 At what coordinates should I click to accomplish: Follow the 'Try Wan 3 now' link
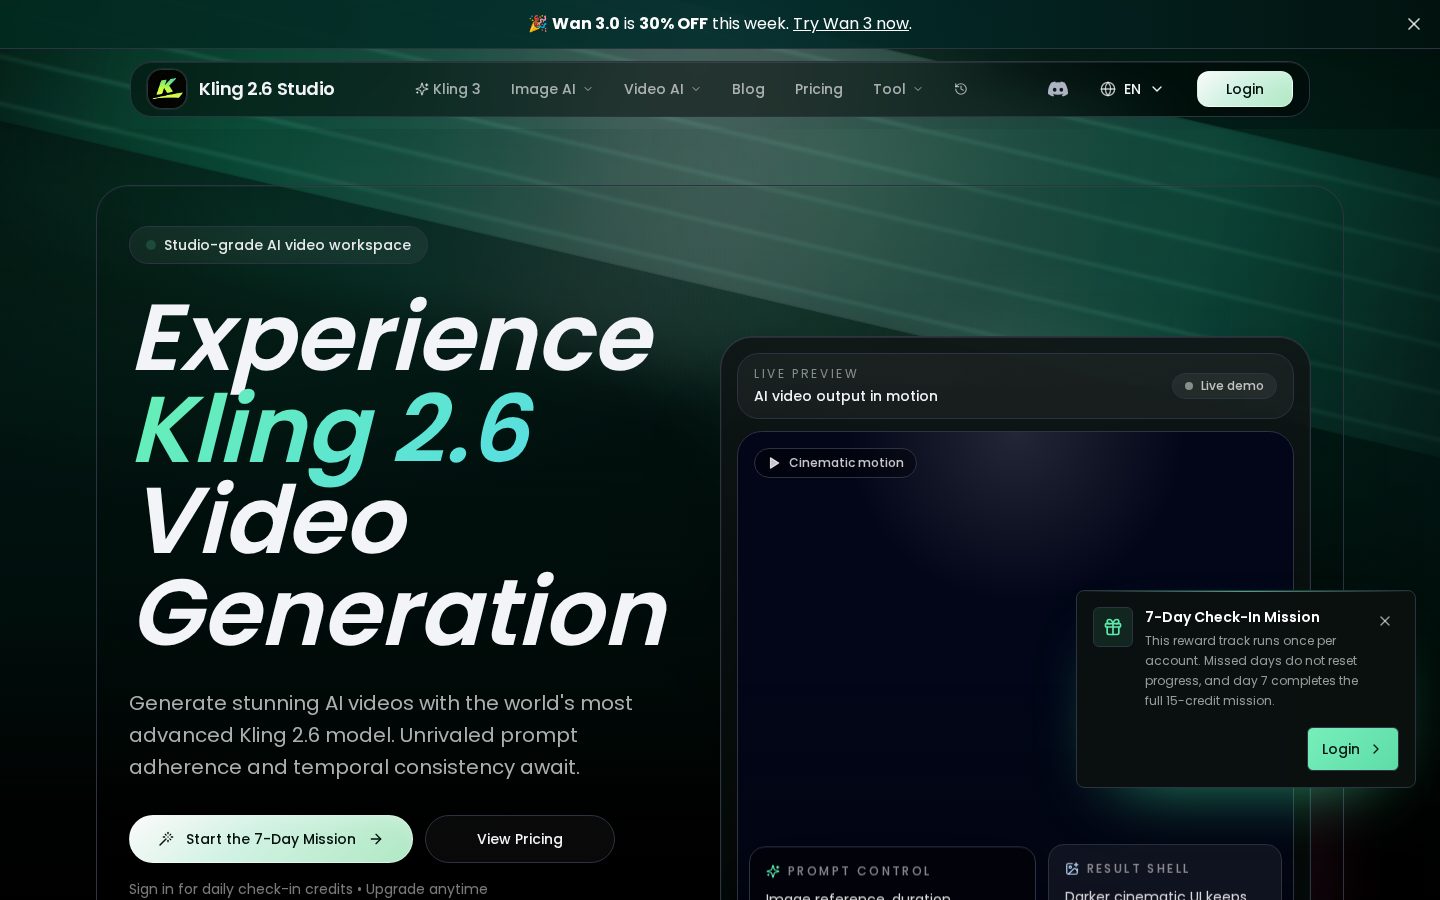pos(851,24)
